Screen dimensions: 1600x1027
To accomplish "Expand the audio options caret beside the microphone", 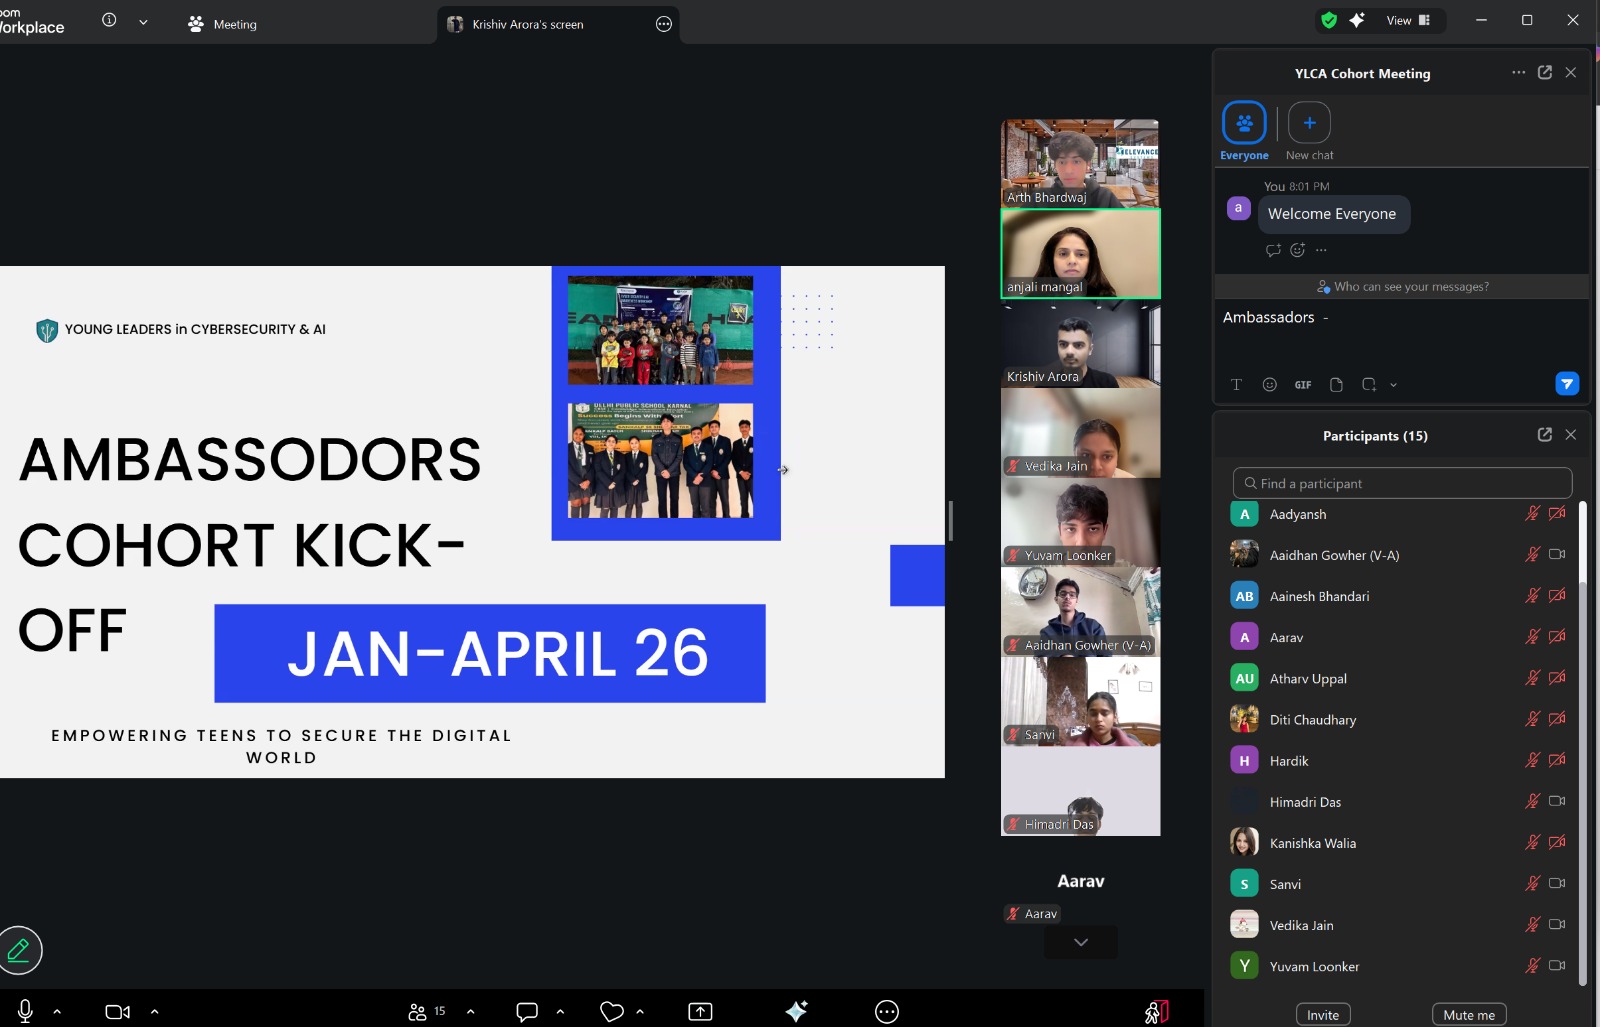I will 57,1012.
